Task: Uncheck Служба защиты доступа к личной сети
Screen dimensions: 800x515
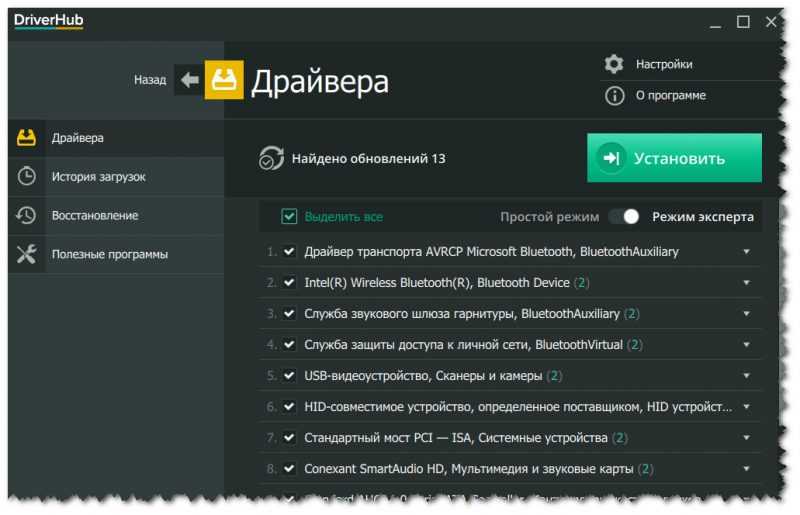Action: (289, 345)
